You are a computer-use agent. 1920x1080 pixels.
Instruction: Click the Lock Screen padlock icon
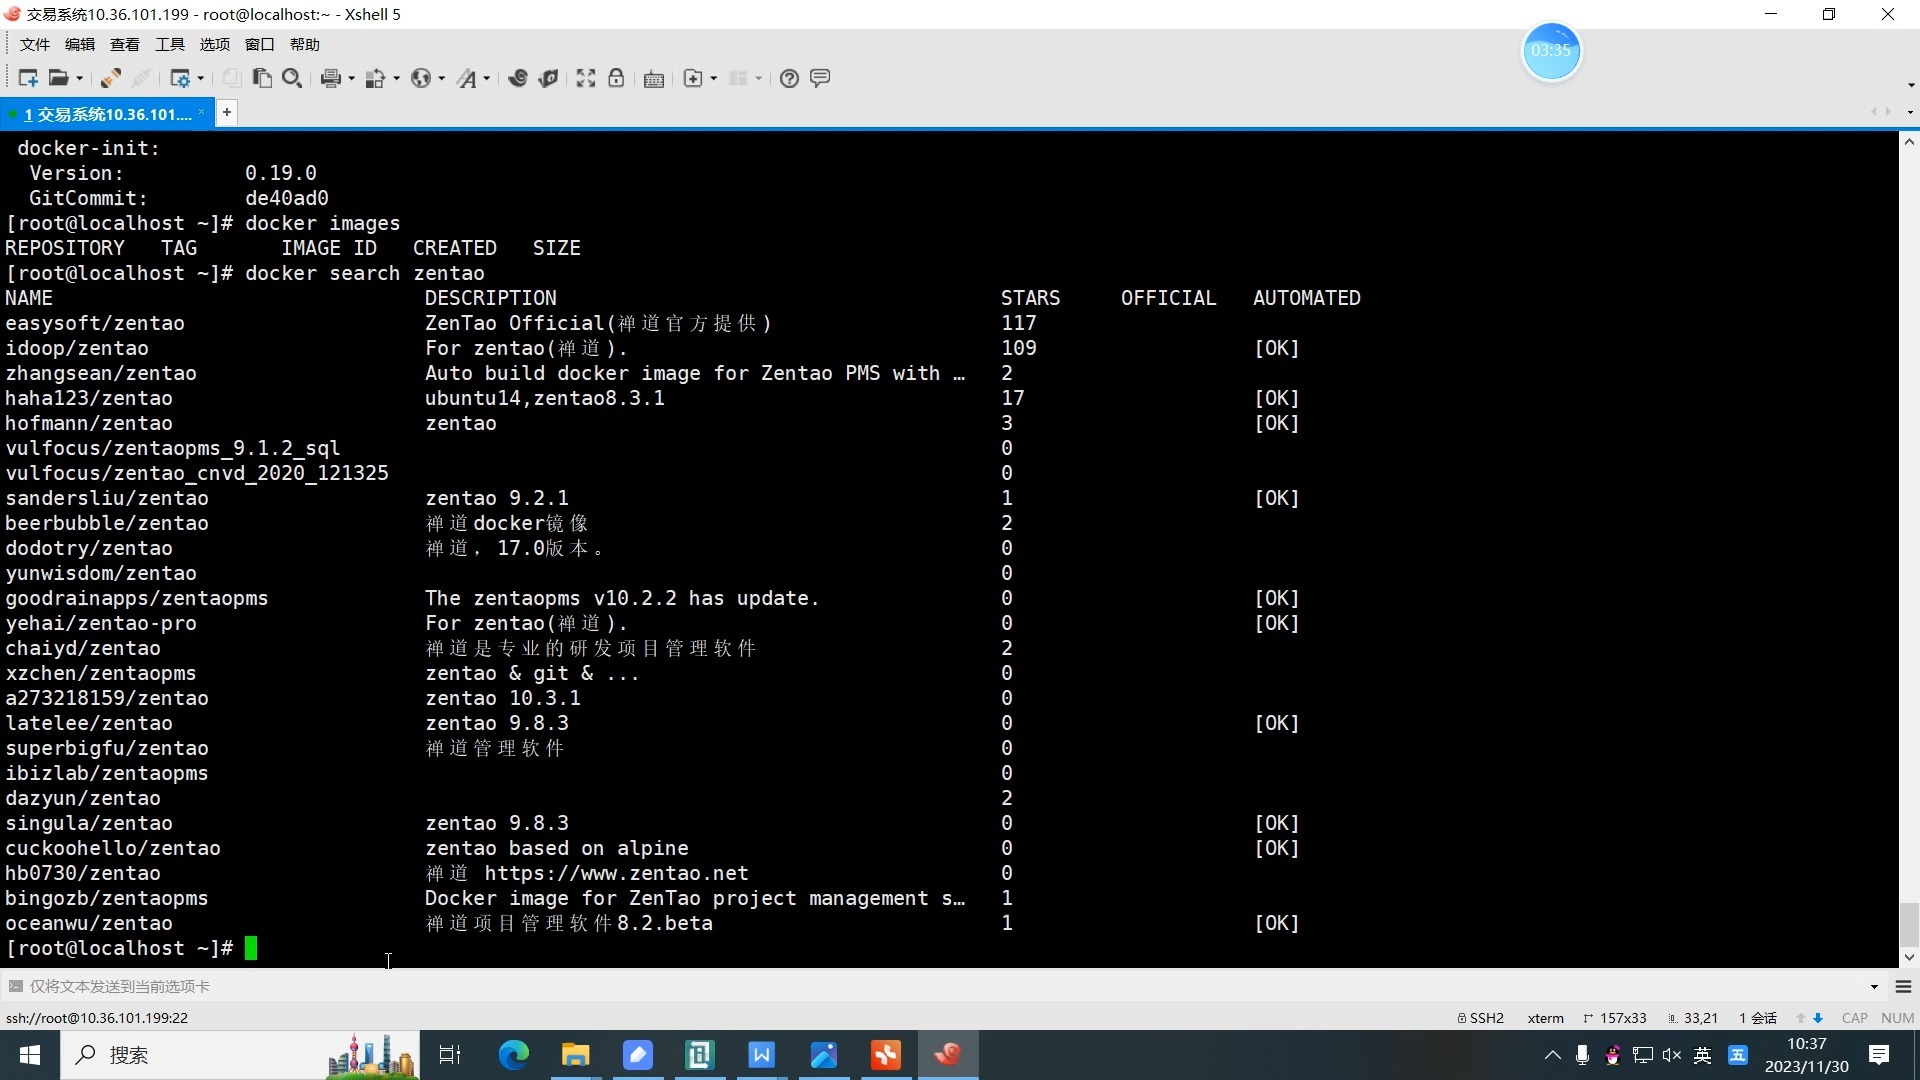pyautogui.click(x=616, y=78)
